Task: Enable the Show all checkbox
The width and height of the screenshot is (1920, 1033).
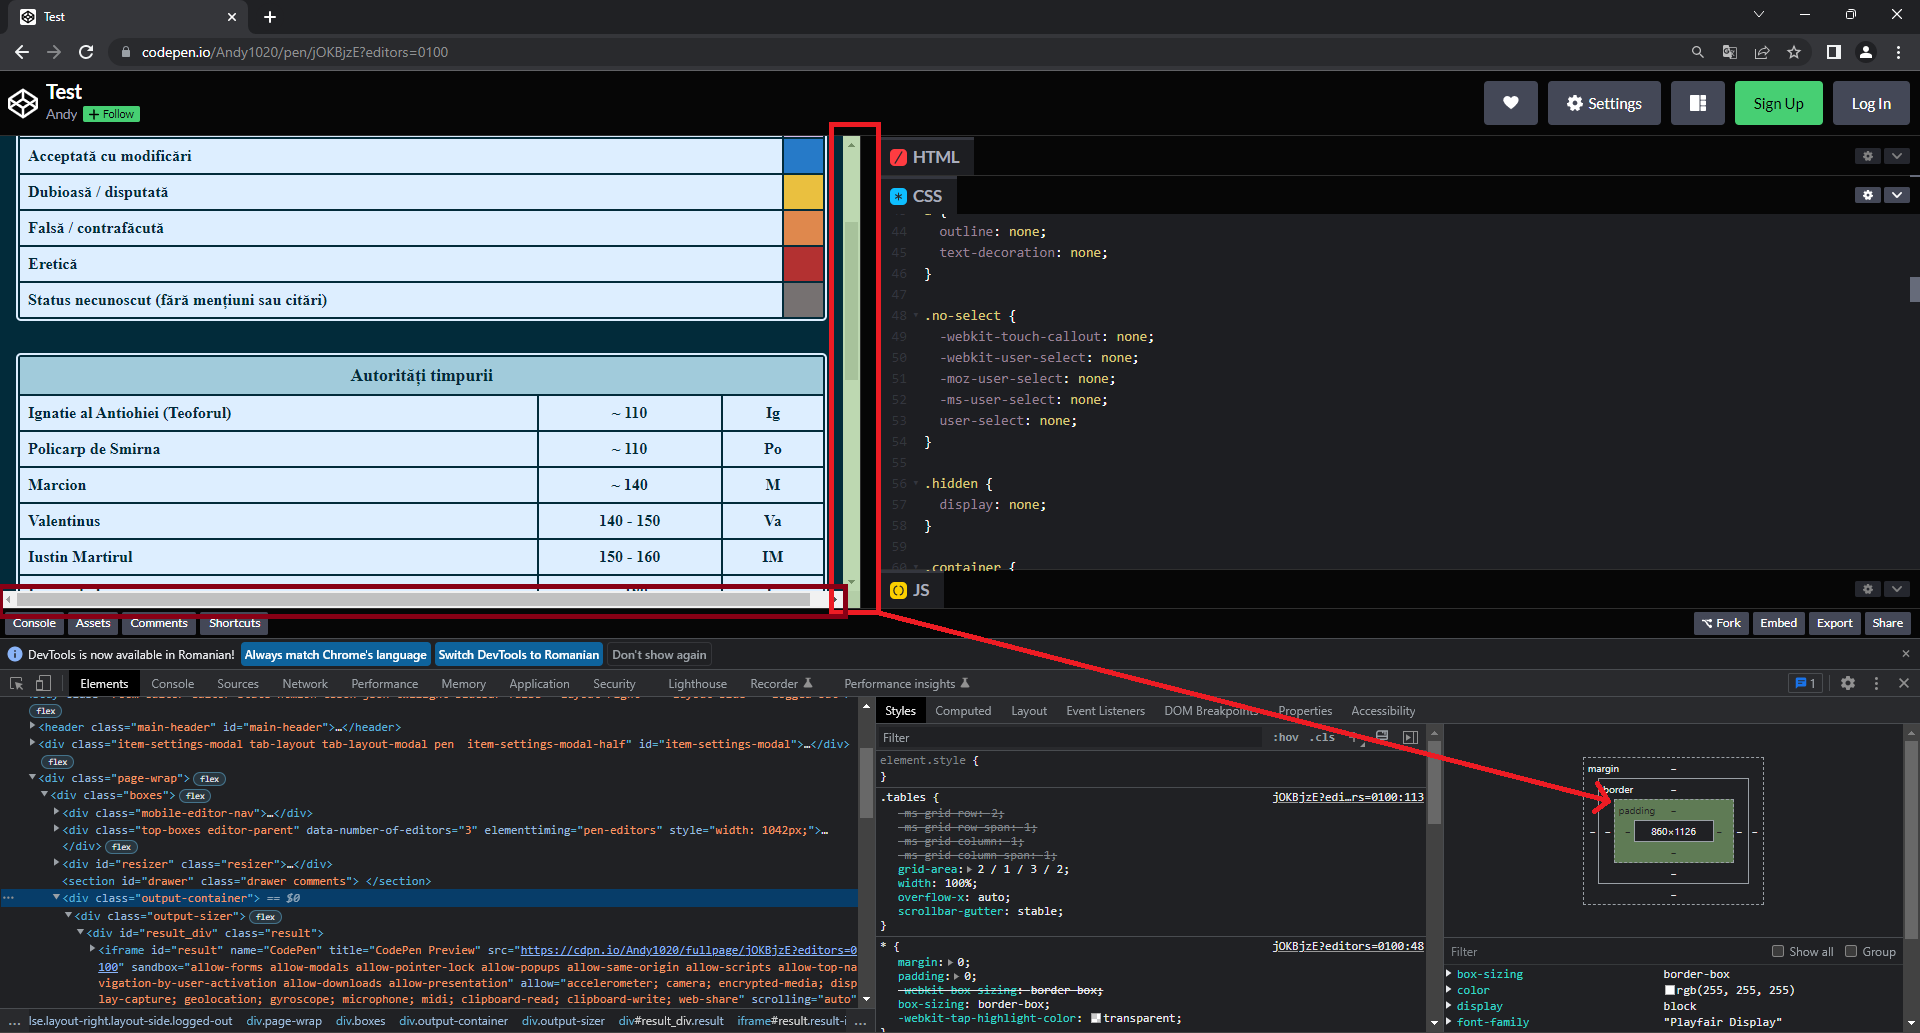Action: point(1778,951)
